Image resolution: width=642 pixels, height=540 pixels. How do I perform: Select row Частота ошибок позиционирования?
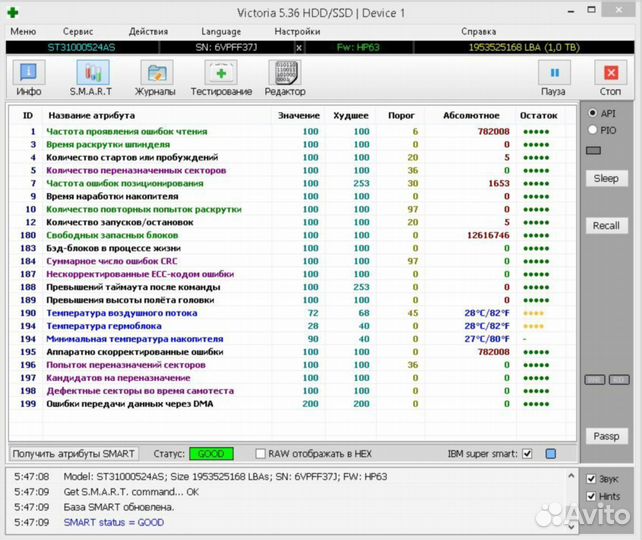(292, 183)
